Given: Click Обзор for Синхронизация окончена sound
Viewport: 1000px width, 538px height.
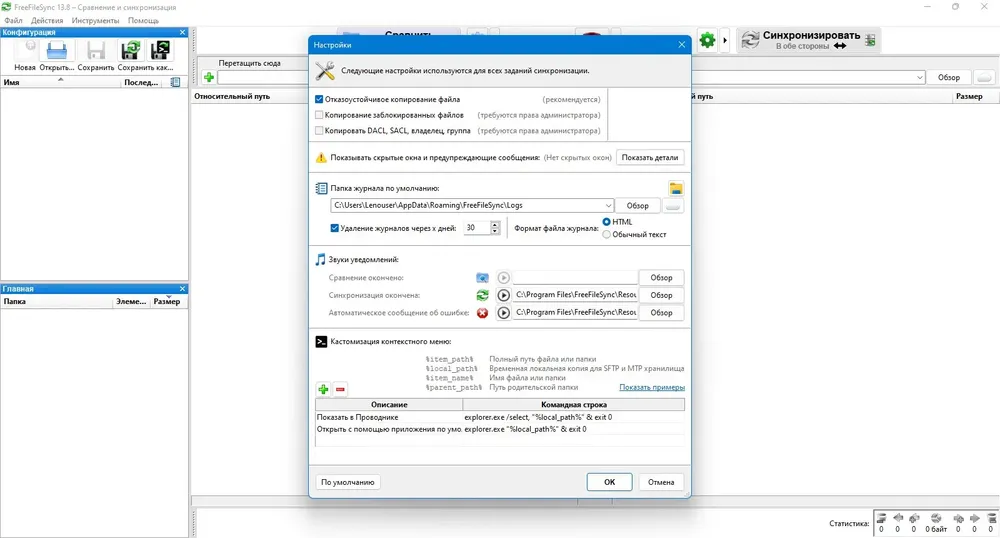Looking at the screenshot, I should [x=661, y=295].
